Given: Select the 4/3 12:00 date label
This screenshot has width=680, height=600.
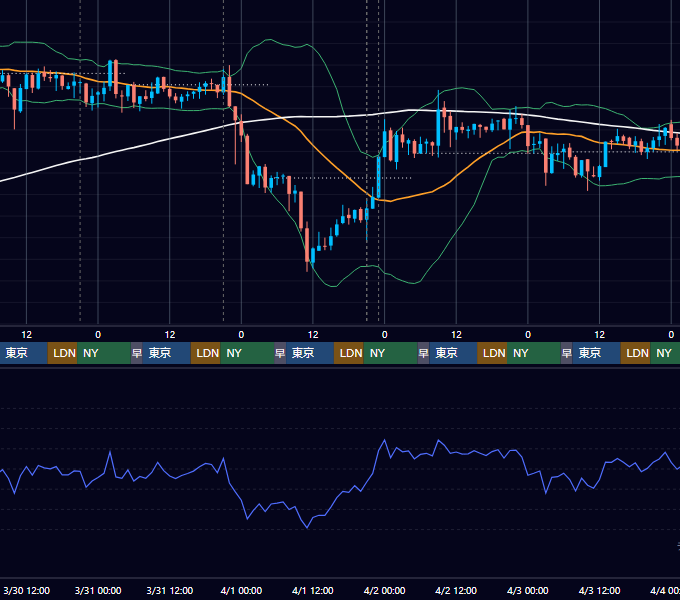Looking at the screenshot, I should [599, 590].
